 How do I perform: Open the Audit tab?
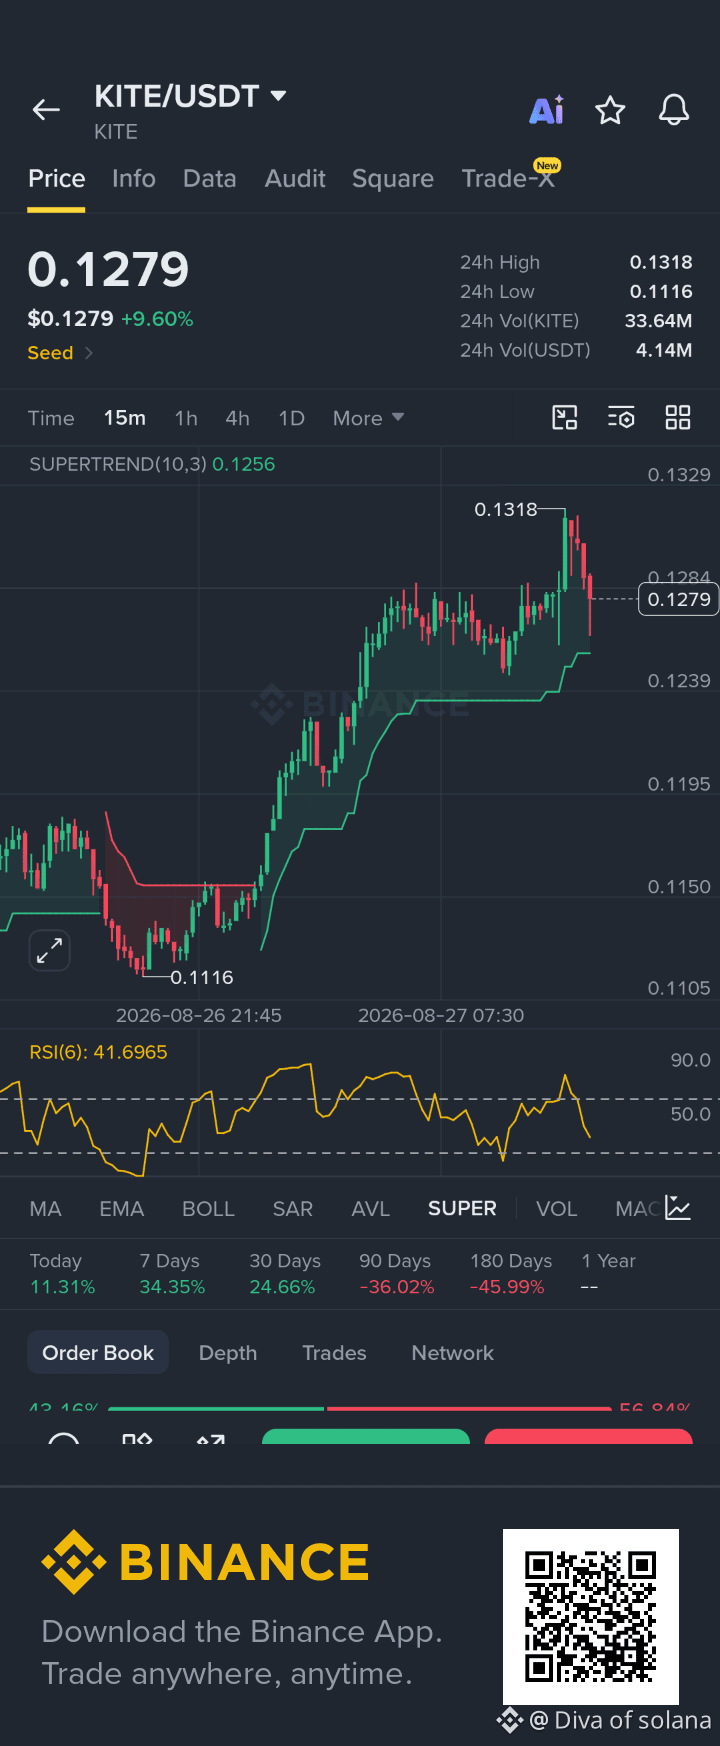click(x=295, y=179)
